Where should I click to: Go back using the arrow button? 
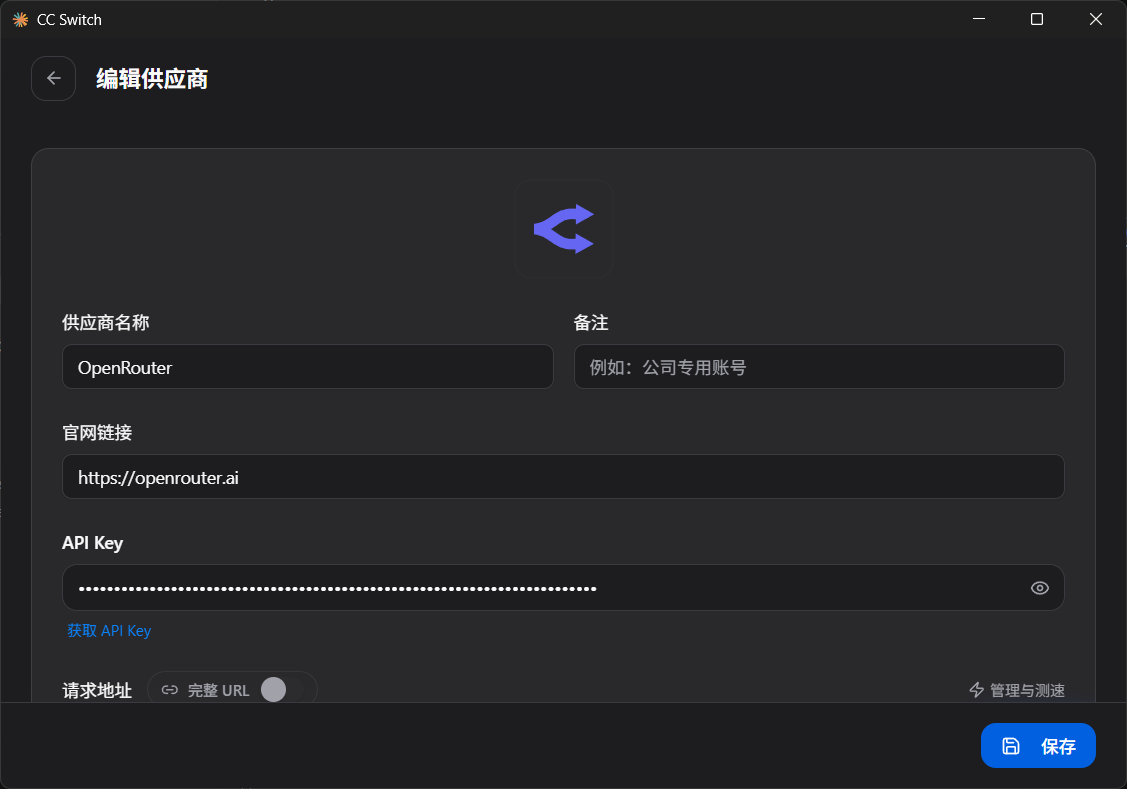click(x=53, y=78)
